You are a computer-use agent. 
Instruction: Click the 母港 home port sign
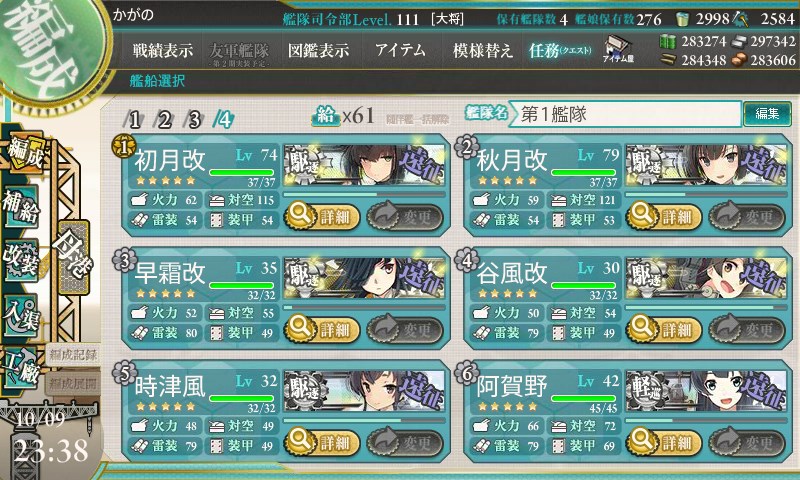[x=74, y=257]
